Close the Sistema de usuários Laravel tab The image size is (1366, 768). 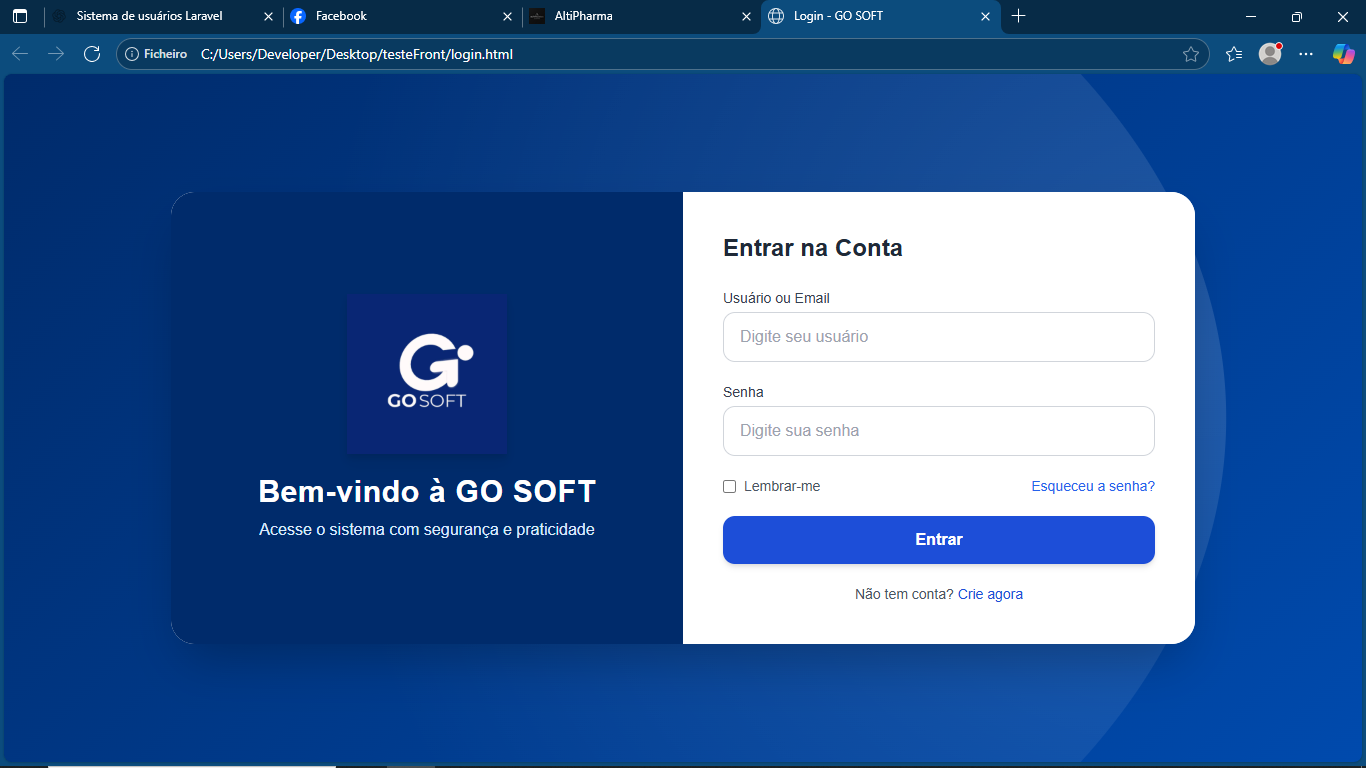(x=268, y=16)
